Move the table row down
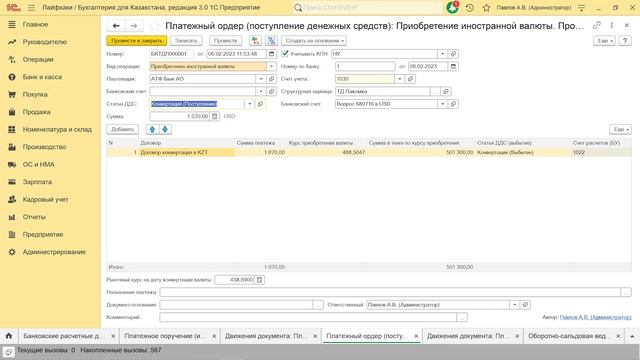The image size is (640, 360). [x=165, y=129]
